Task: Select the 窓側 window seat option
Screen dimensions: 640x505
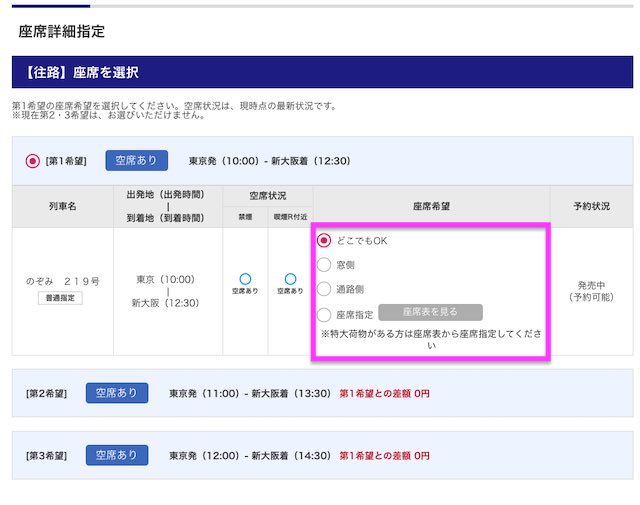Action: 324,265
